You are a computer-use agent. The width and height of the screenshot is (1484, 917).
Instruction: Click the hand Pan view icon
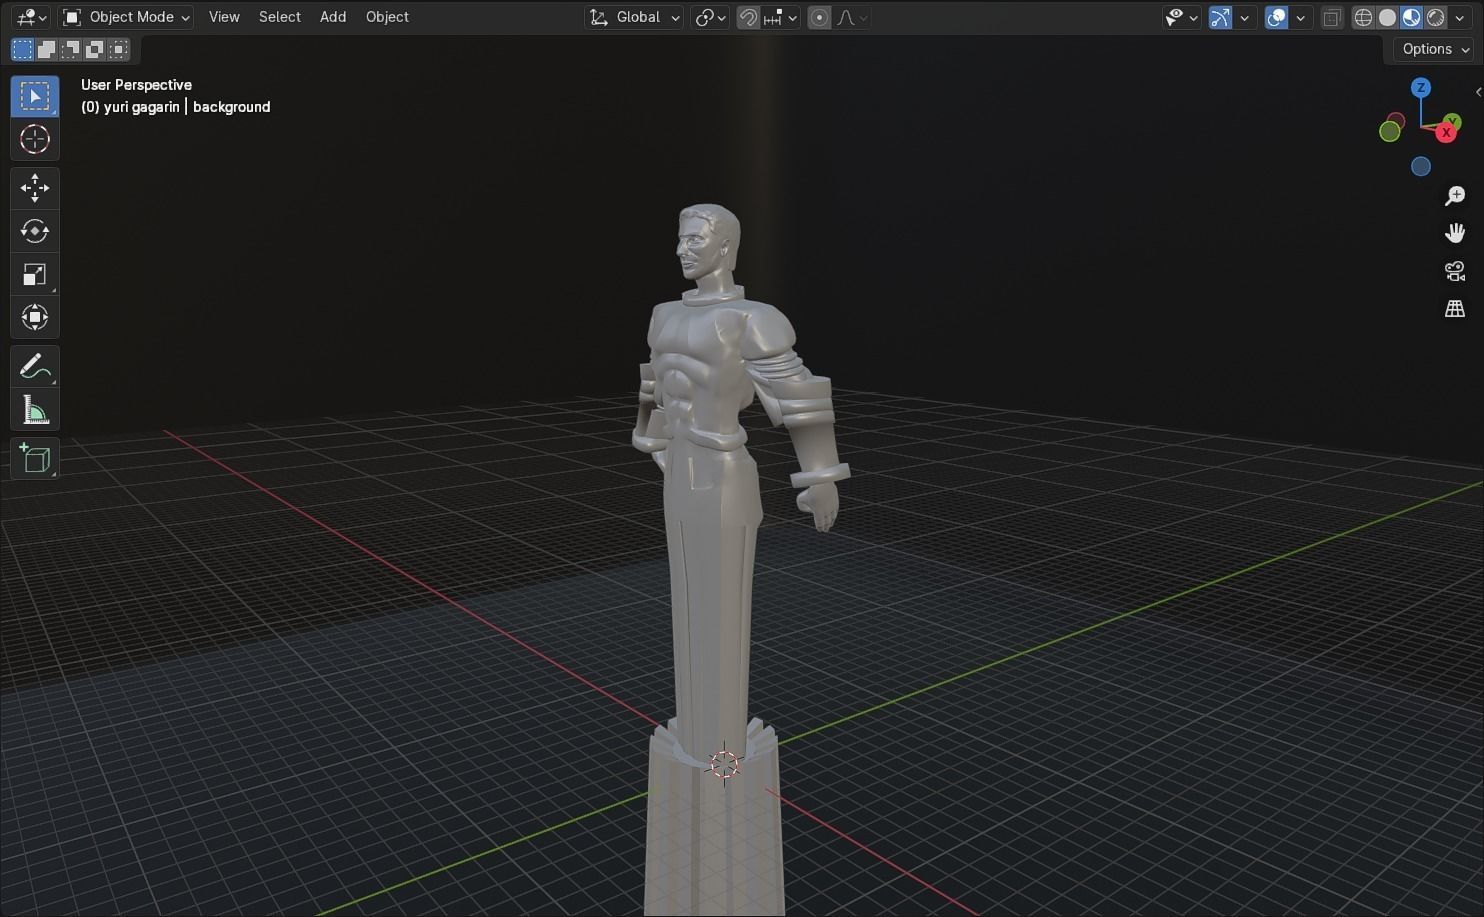pyautogui.click(x=1455, y=233)
